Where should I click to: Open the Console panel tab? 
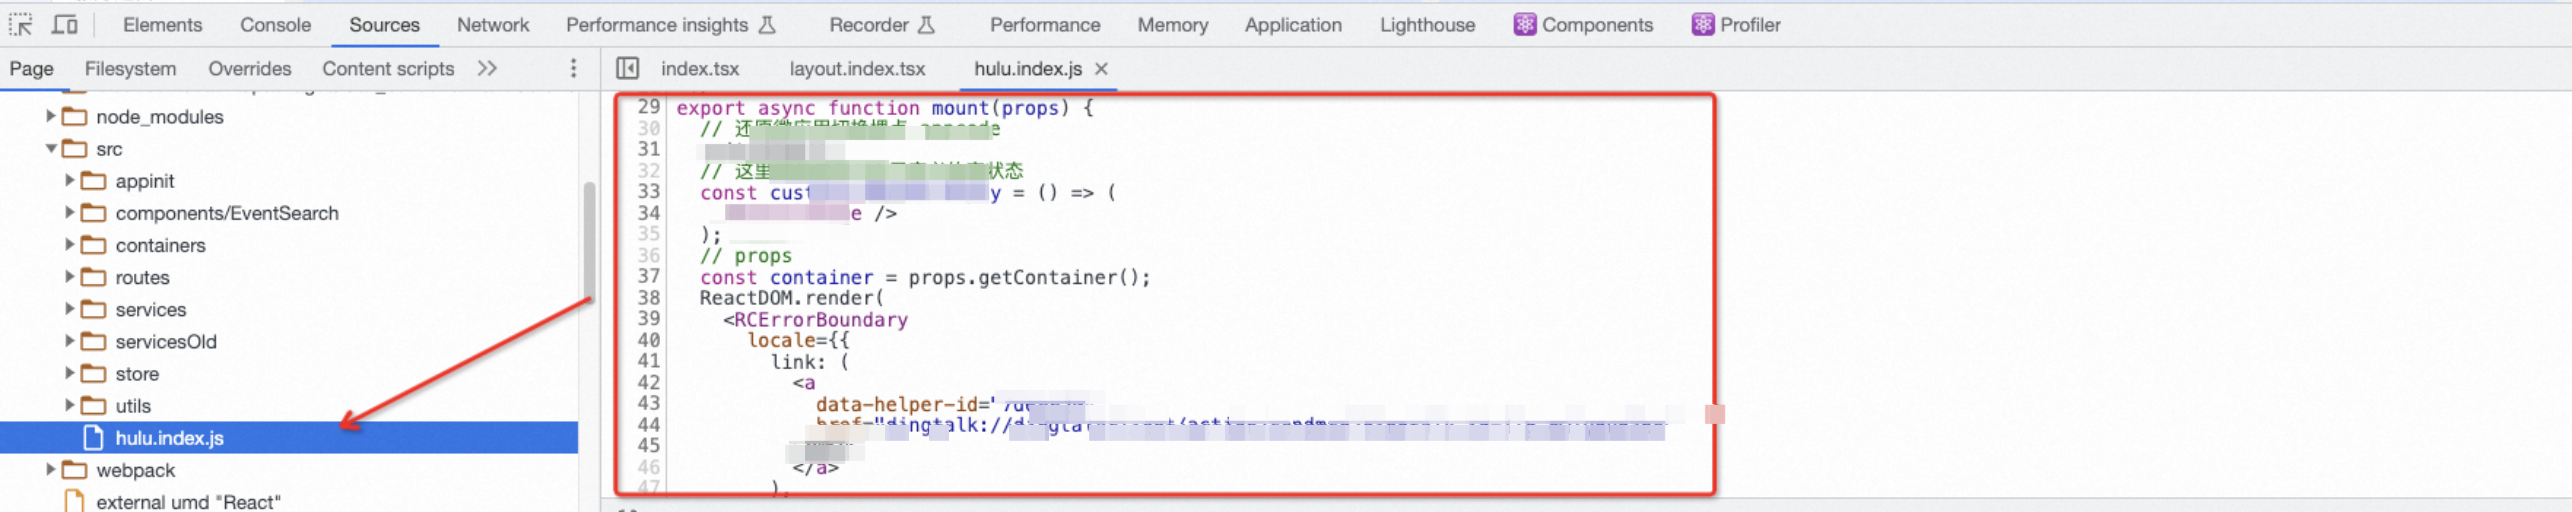(275, 24)
